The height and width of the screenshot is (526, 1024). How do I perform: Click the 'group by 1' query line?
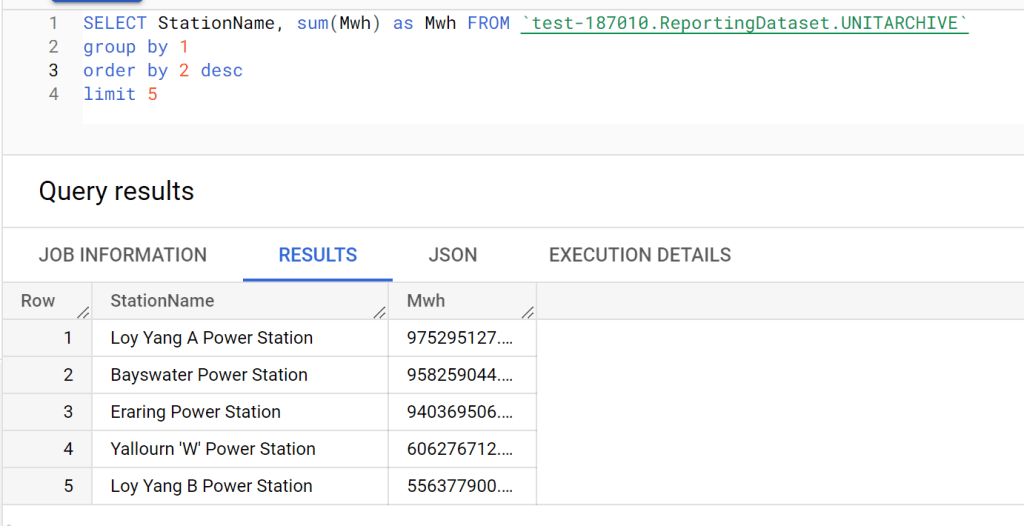135,47
